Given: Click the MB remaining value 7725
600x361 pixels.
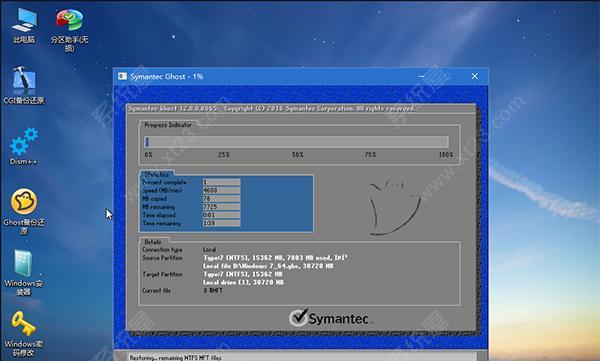Looking at the screenshot, I should point(221,207).
